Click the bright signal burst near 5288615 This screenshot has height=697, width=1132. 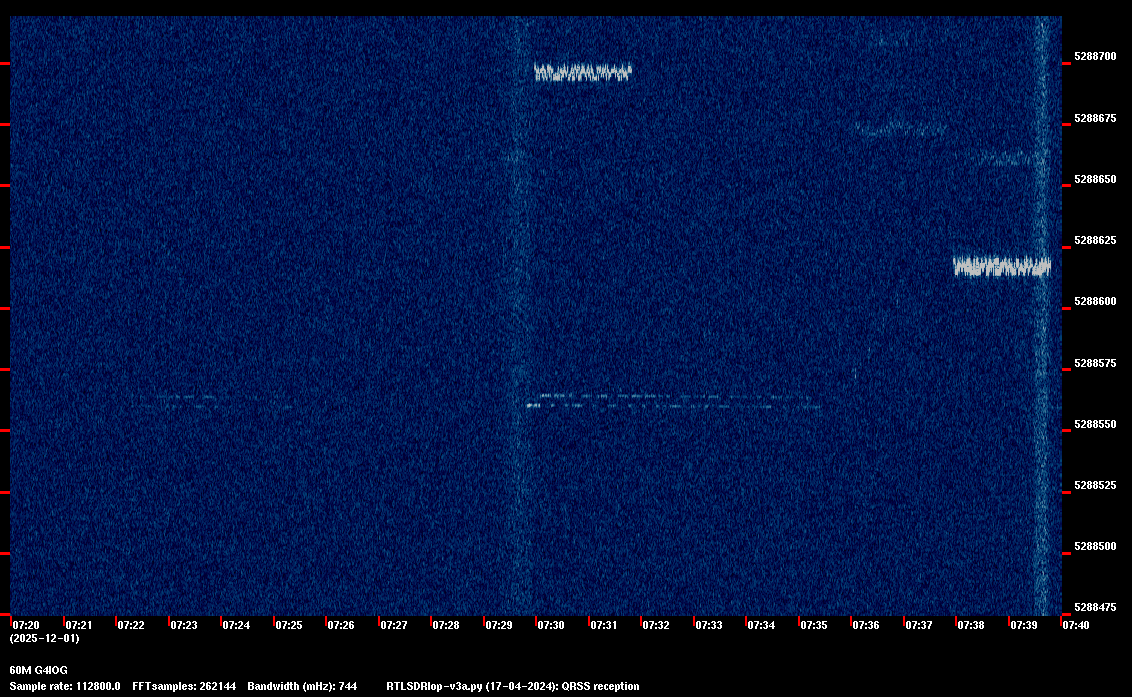[1002, 267]
